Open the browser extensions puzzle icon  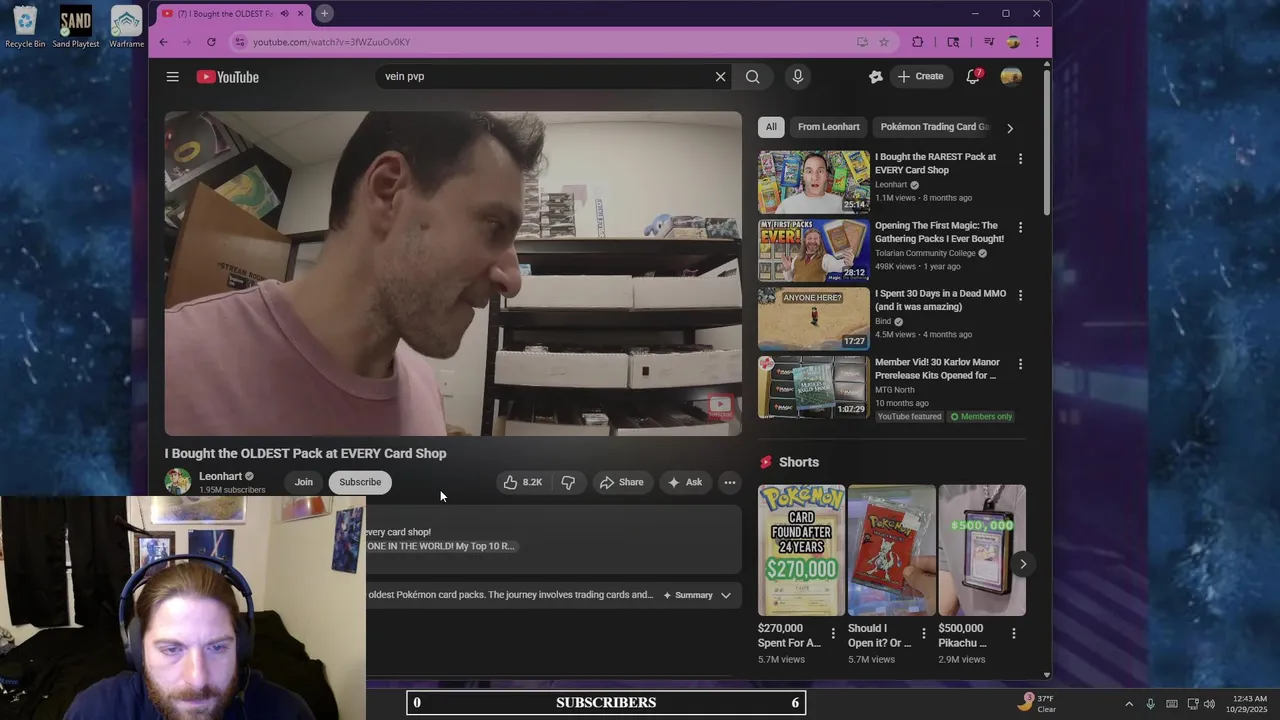(917, 42)
